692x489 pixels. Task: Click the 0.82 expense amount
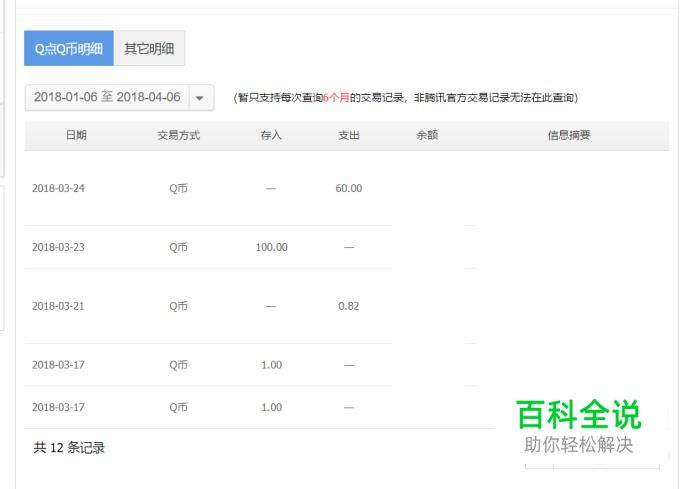pyautogui.click(x=349, y=306)
